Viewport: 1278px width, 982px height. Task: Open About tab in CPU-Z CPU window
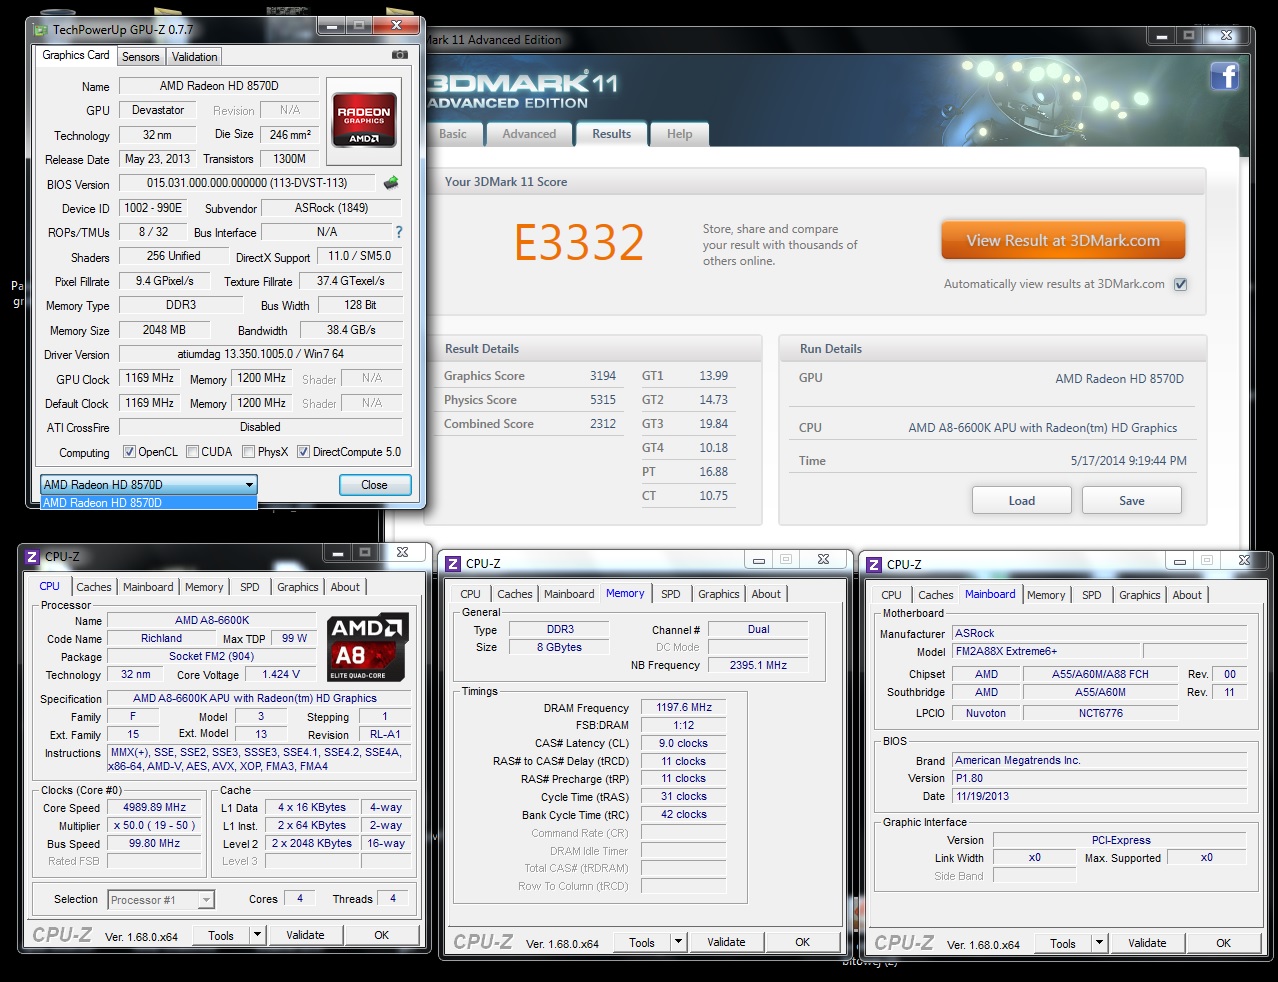[345, 587]
